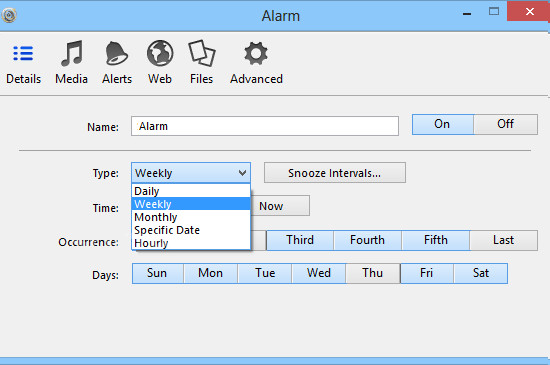Toggle the Thu day button
The width and height of the screenshot is (550, 365).
tap(373, 273)
